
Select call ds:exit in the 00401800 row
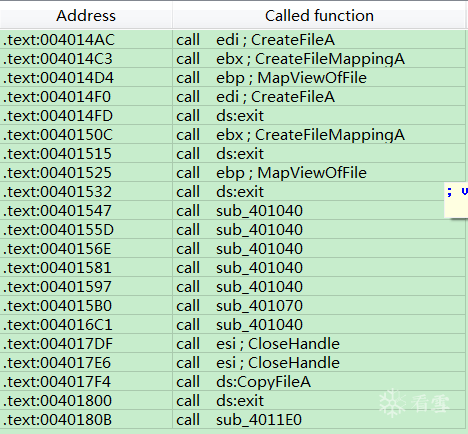(220, 401)
